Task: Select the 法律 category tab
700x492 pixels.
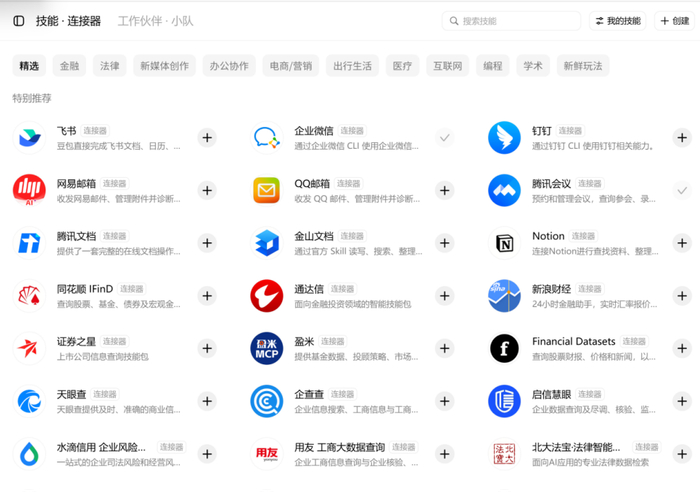Action: point(110,66)
